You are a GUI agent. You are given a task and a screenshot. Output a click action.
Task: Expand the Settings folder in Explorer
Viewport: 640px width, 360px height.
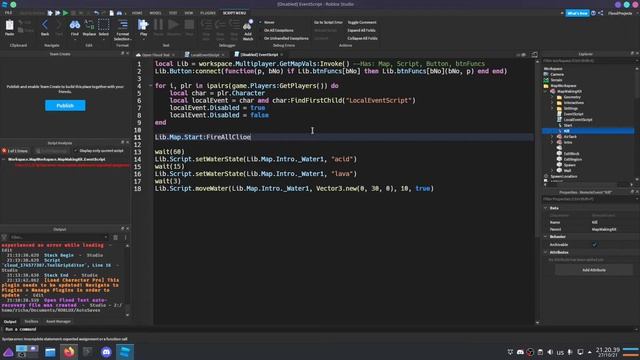point(552,109)
